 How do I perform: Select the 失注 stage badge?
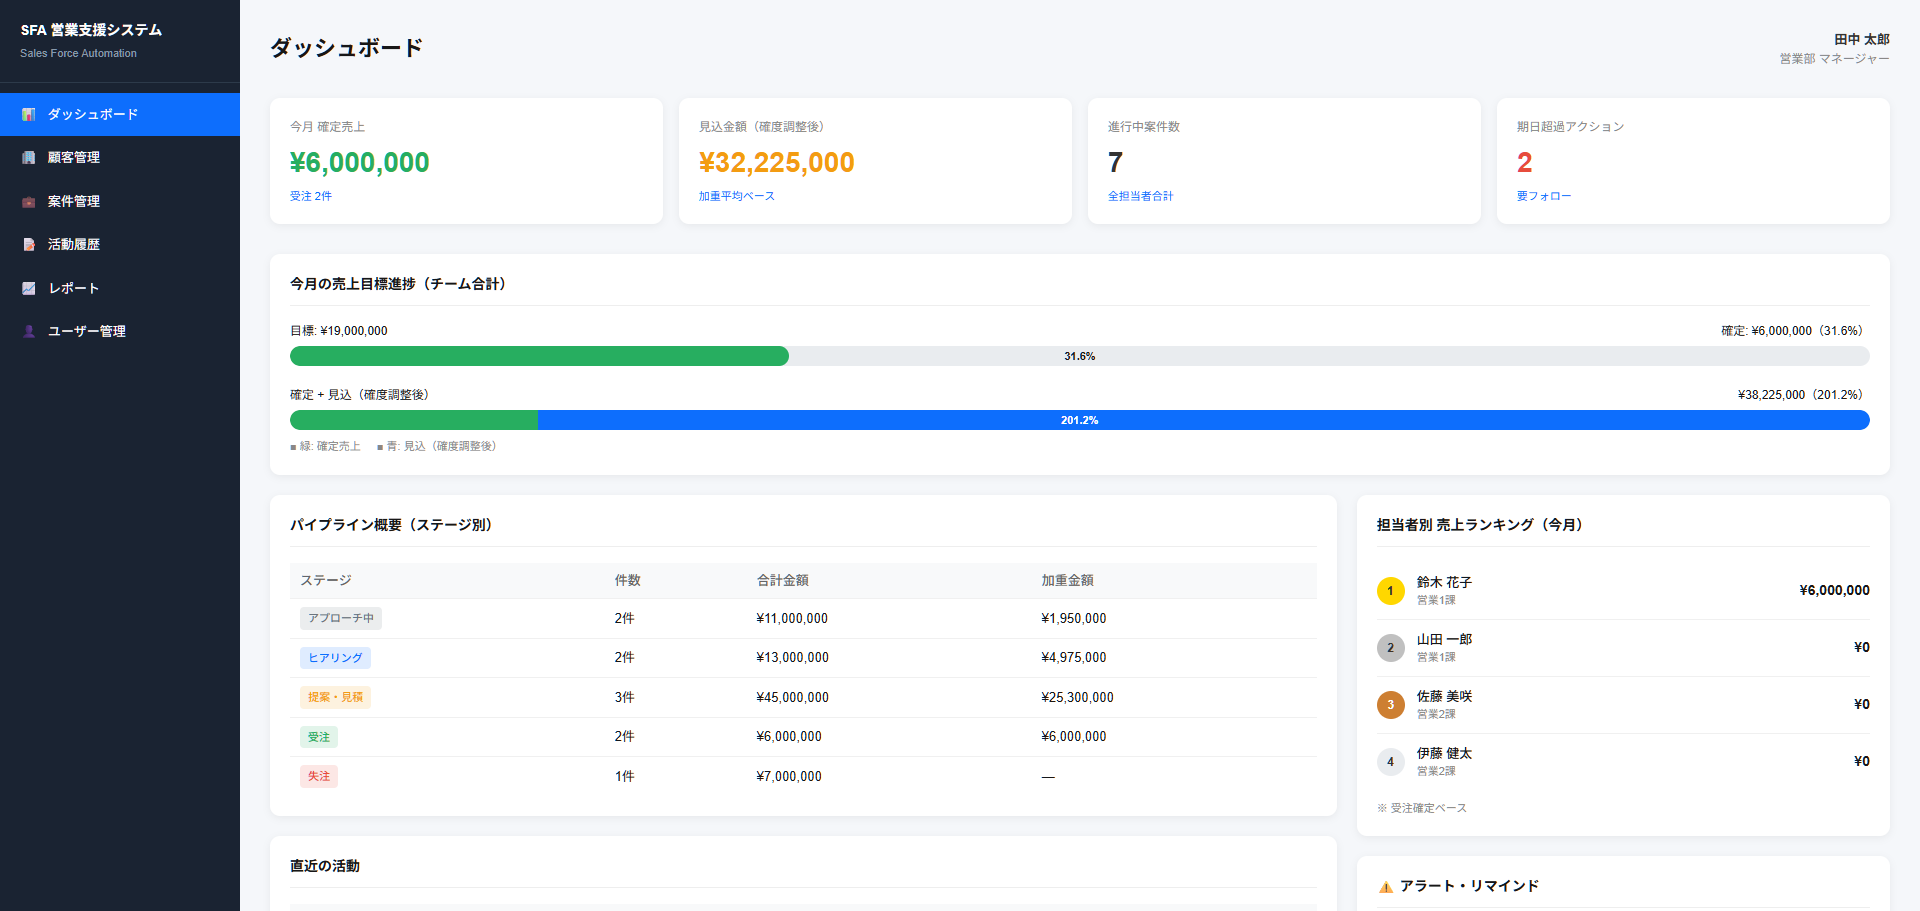[x=319, y=776]
